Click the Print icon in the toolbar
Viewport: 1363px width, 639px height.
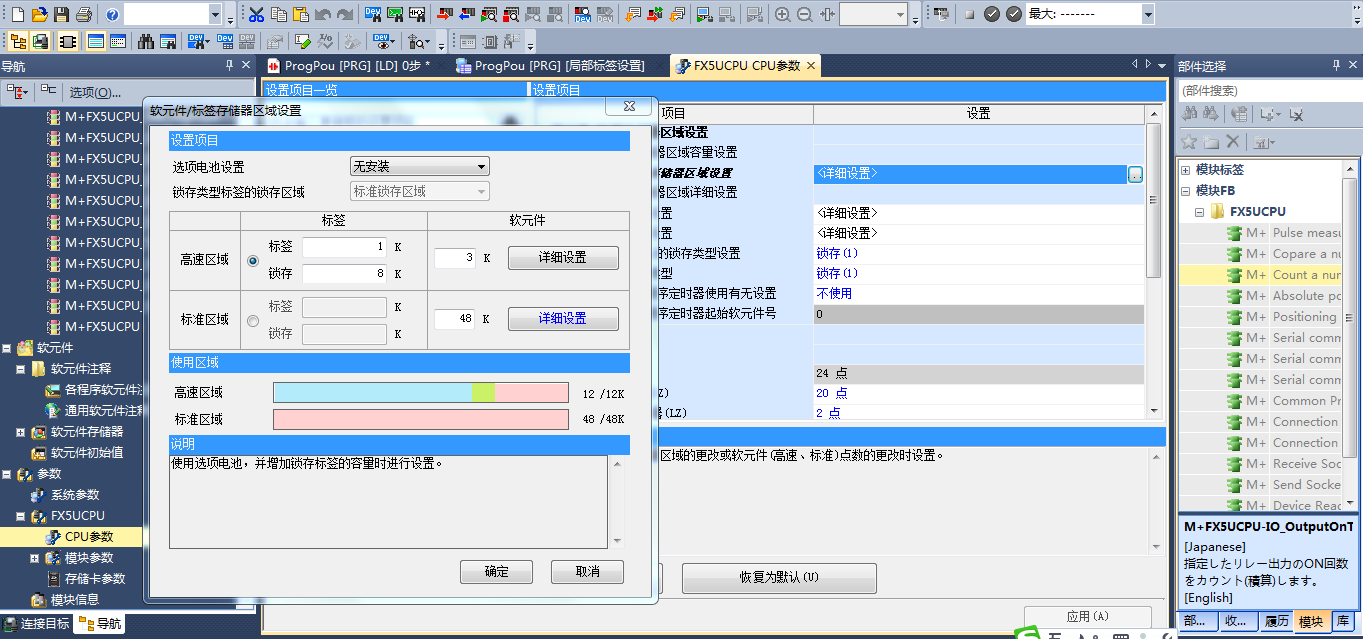coord(84,14)
